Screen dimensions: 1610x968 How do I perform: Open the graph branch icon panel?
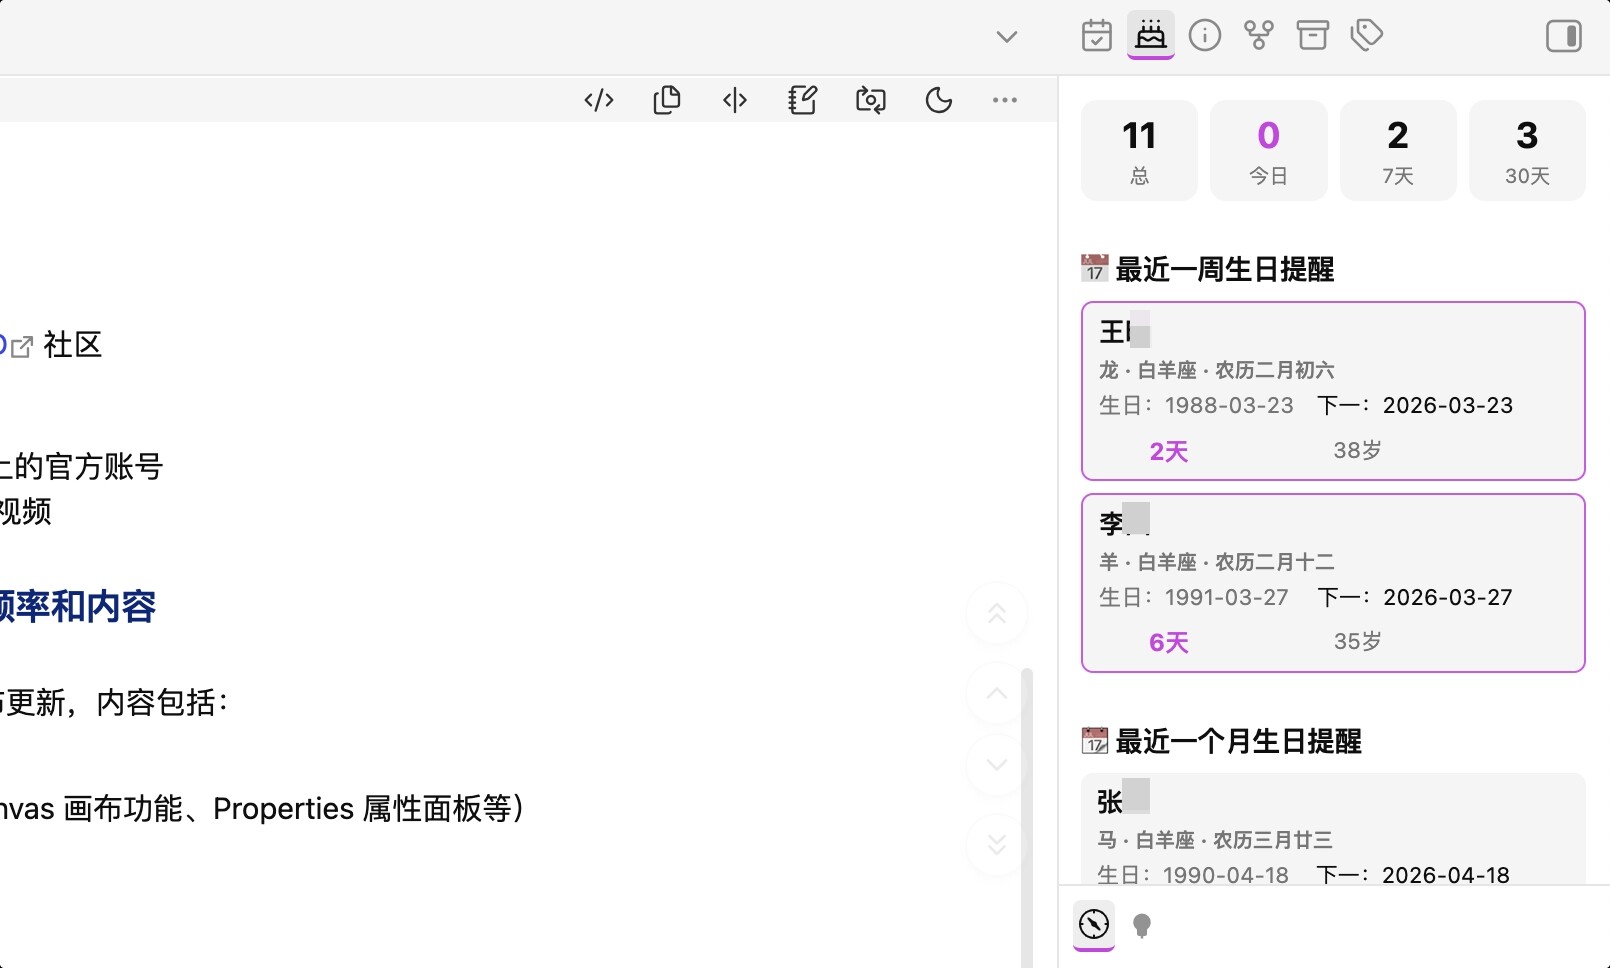pos(1259,36)
